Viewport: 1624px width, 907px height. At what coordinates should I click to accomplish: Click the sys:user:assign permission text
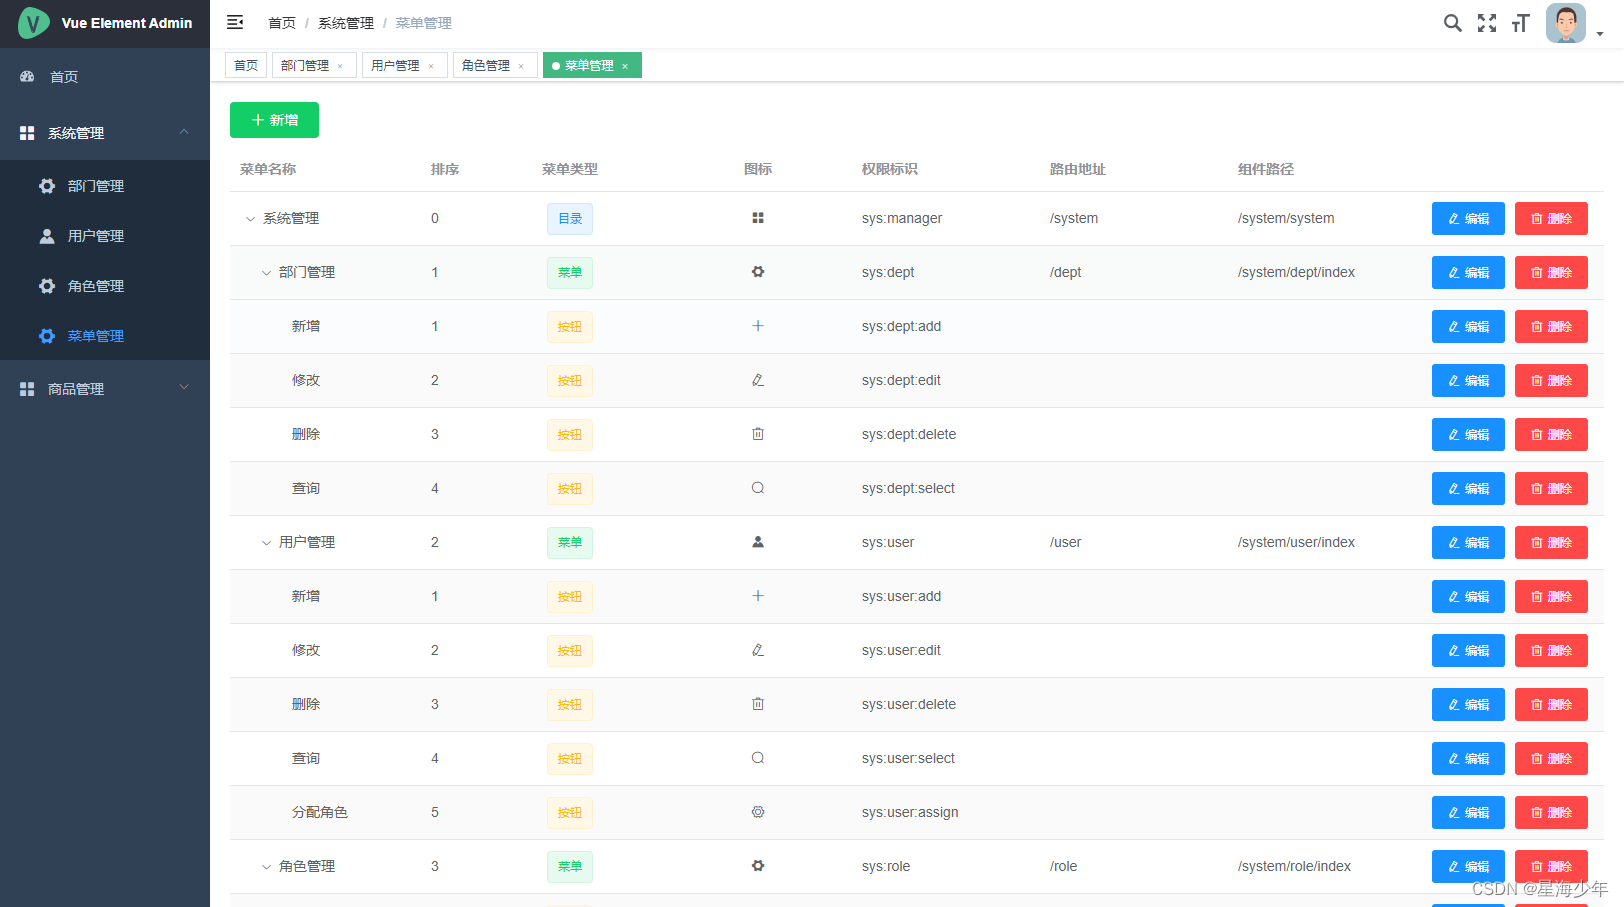tap(910, 812)
